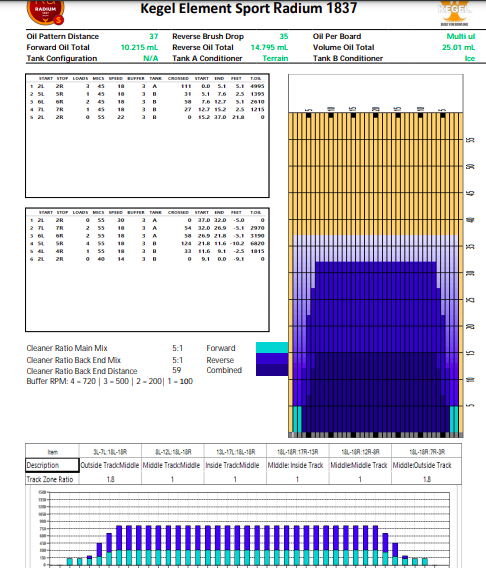Click the '13L-17L:18L-18R' column header
The image size is (486, 568).
click(x=235, y=452)
